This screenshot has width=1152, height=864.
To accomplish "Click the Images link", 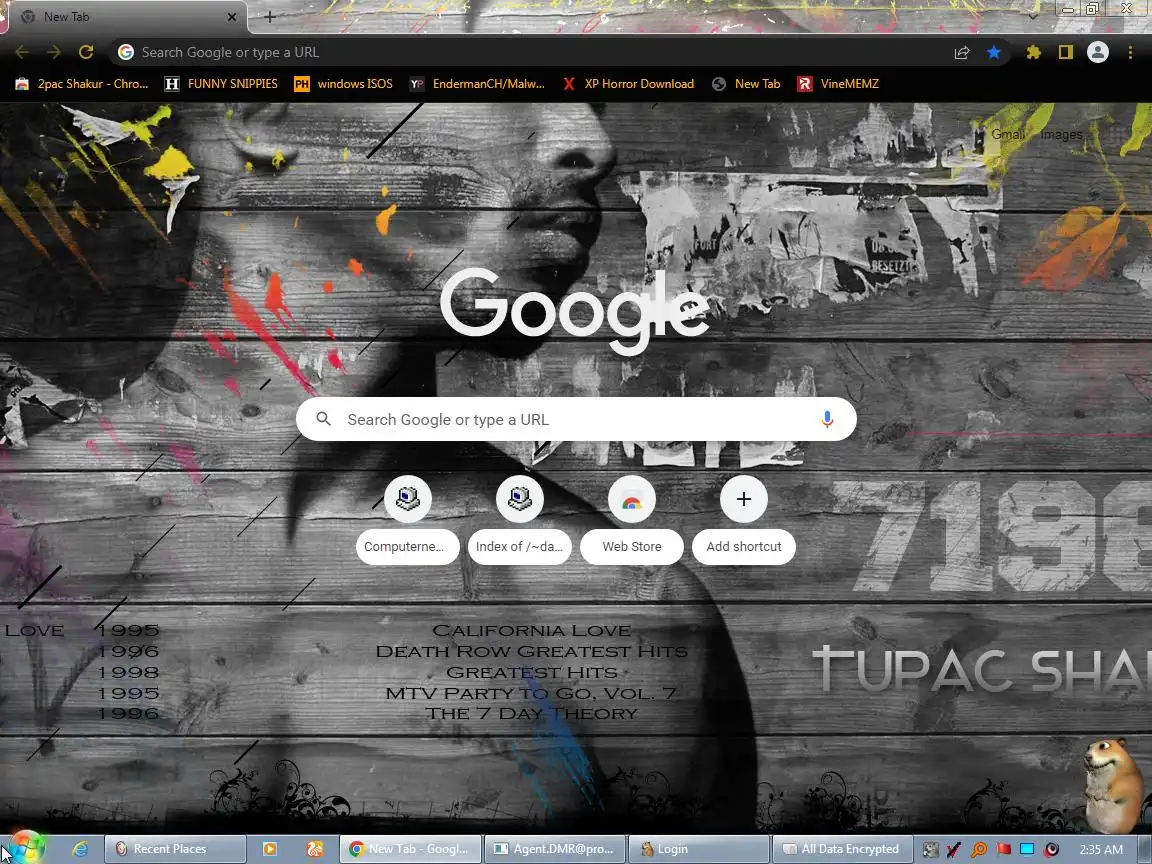I will click(1061, 134).
